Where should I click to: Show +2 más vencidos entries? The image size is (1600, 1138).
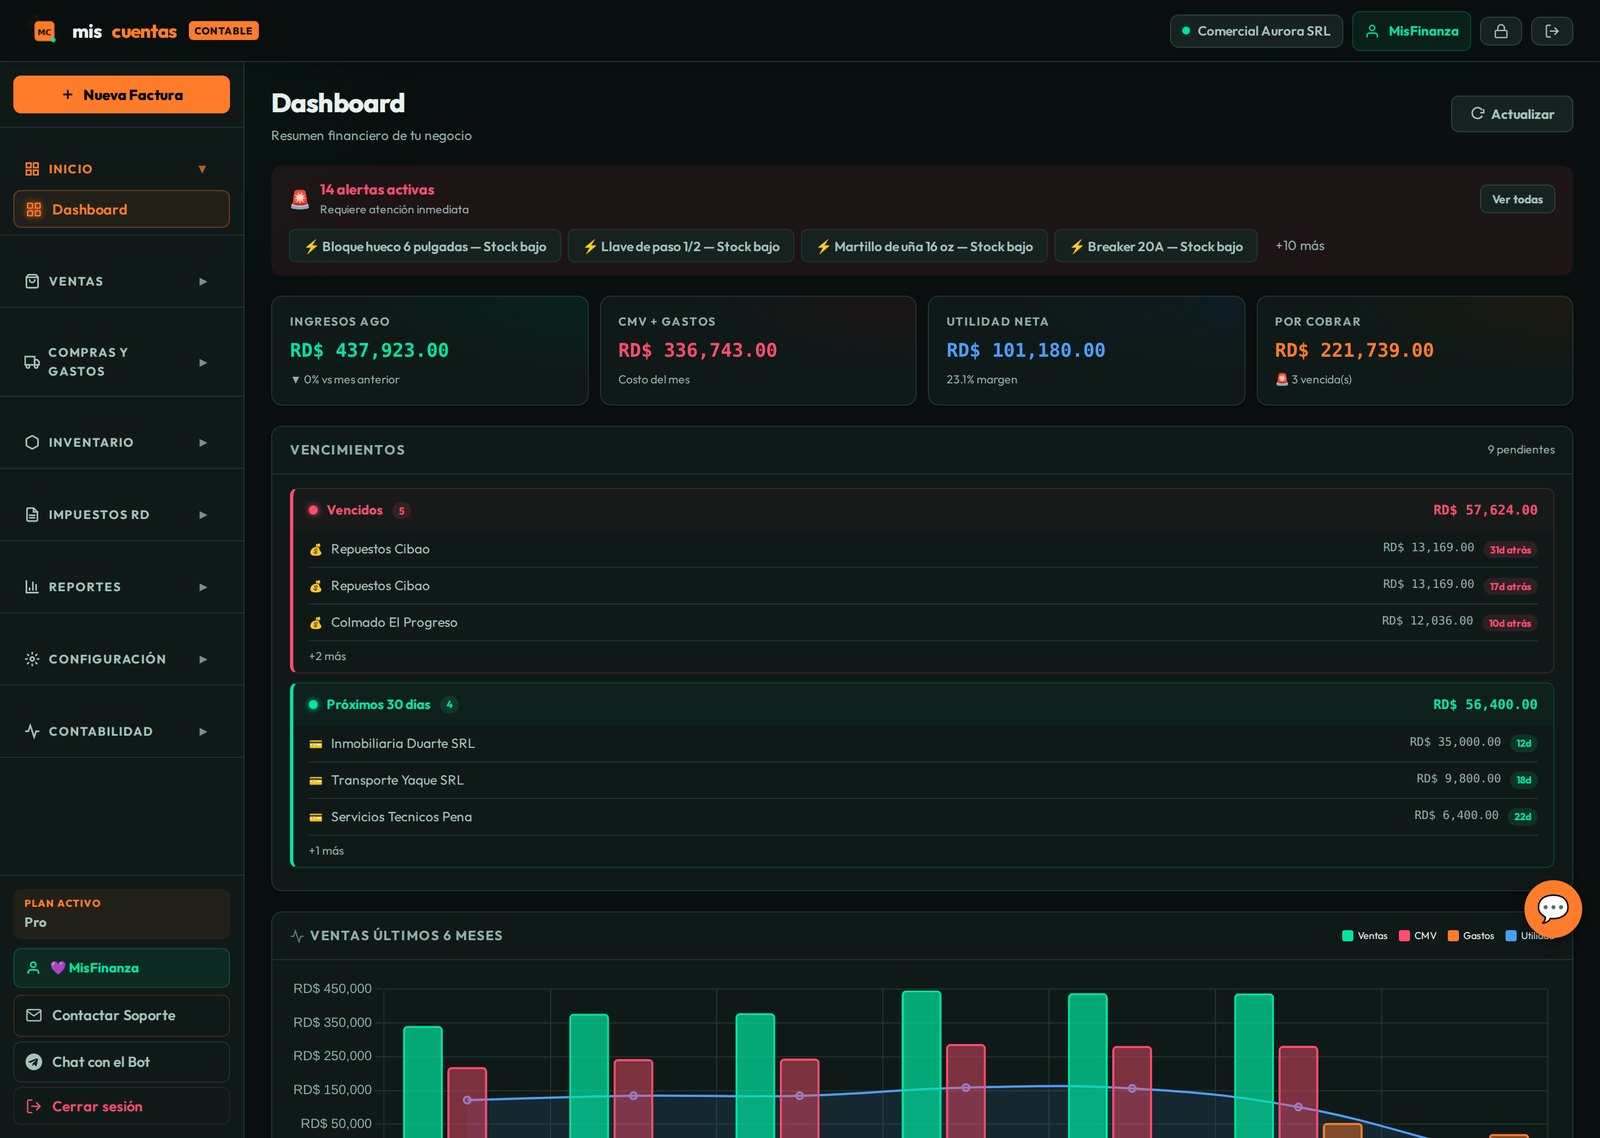[x=327, y=656]
